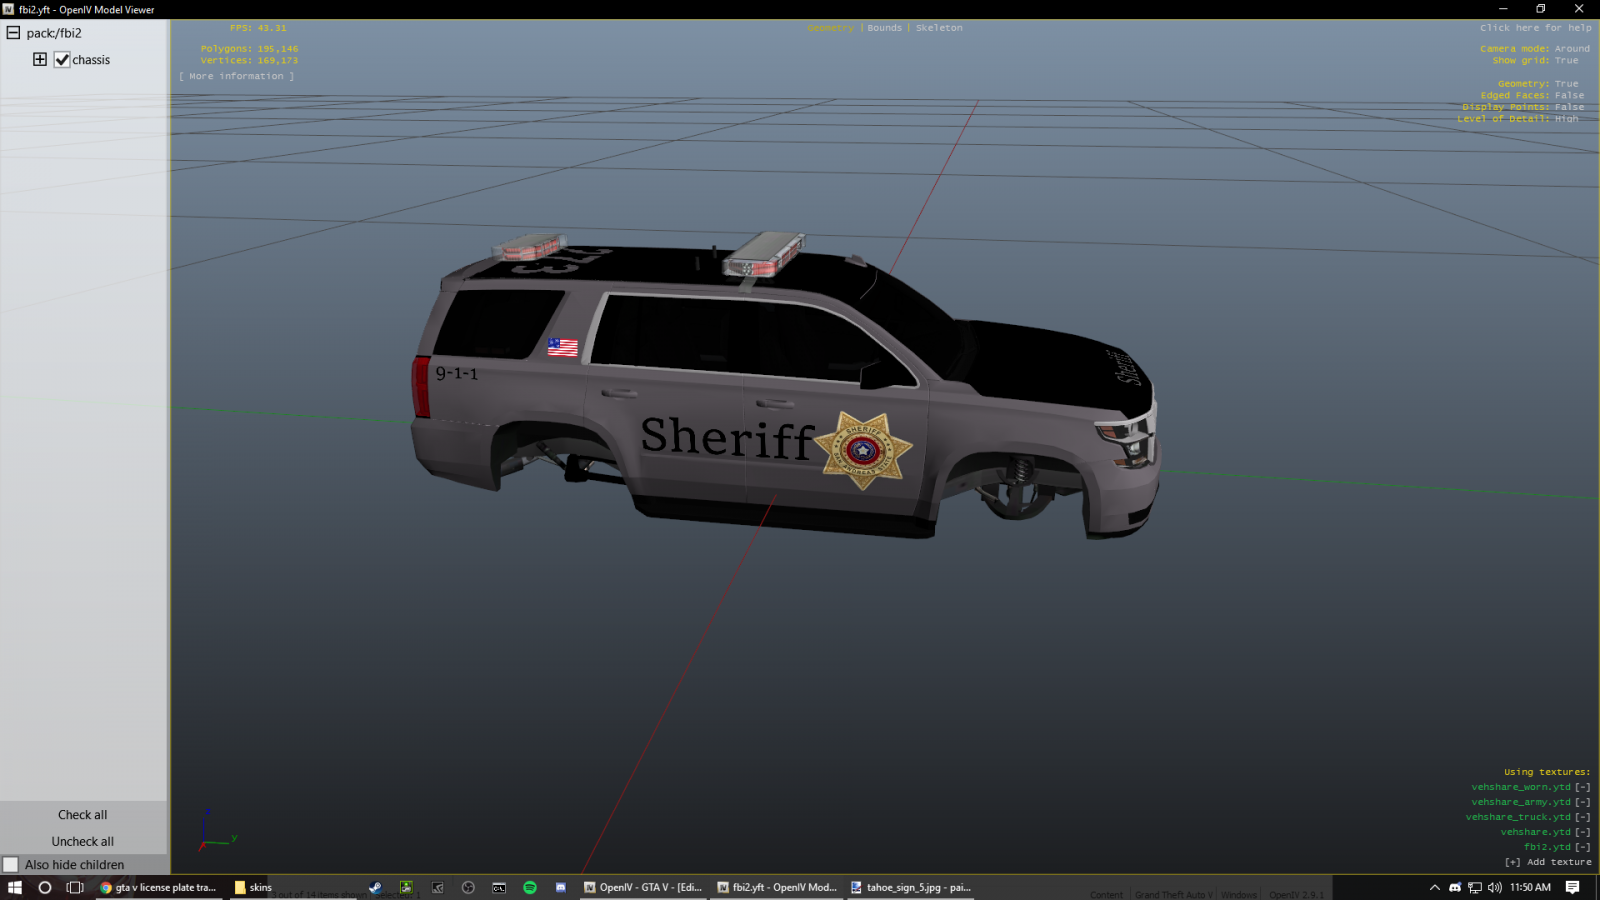
Task: Enable the Also hide children checkbox
Action: [x=11, y=865]
